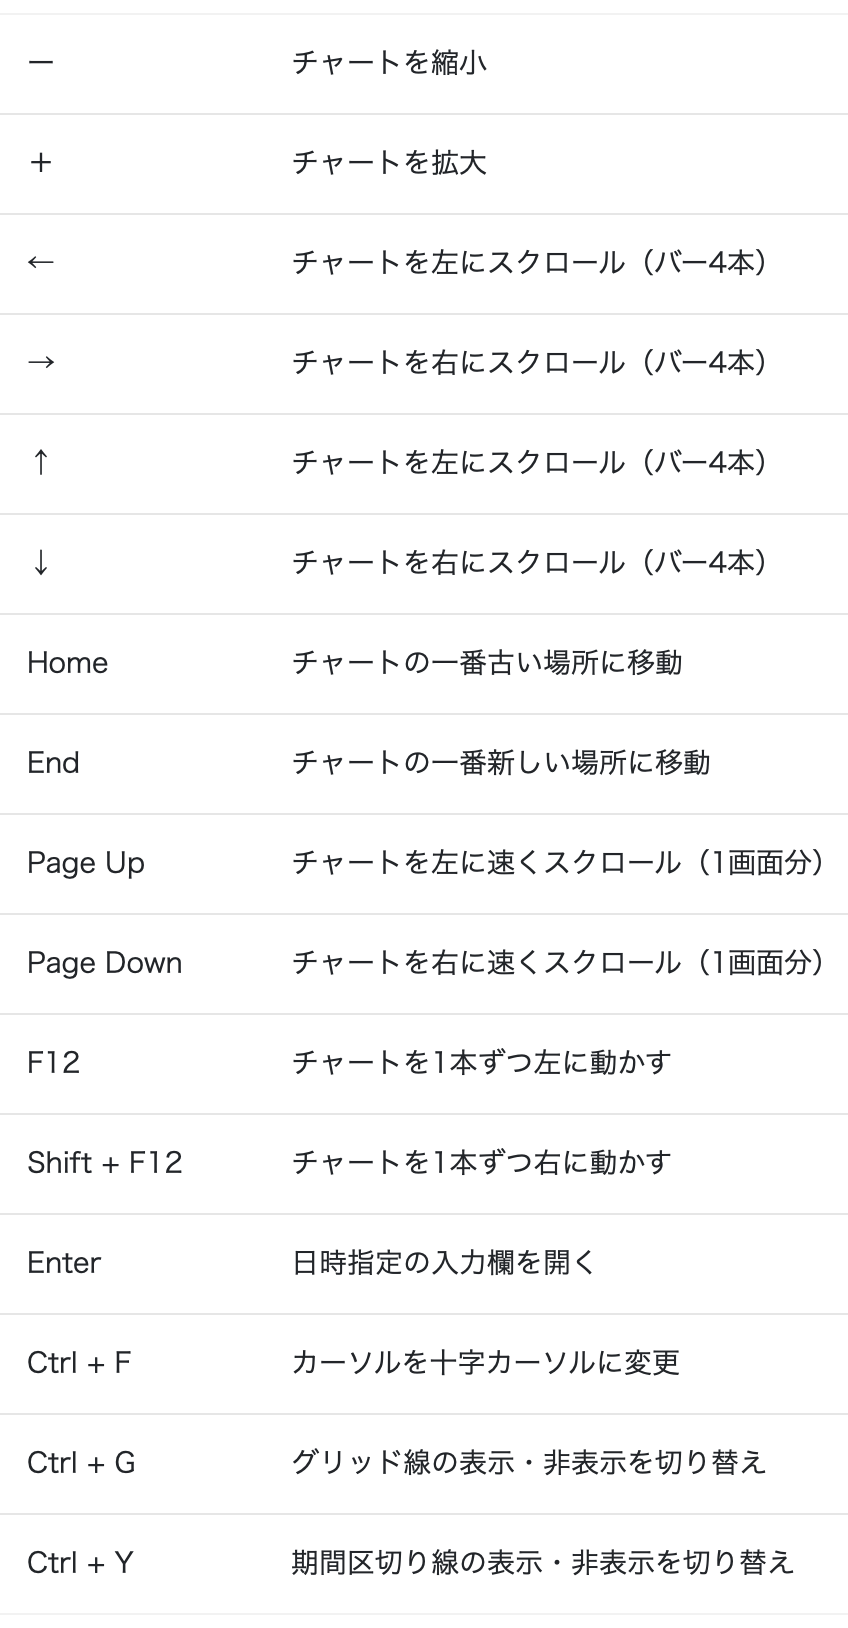Select the チャートを拡大 description
The height and width of the screenshot is (1628, 848).
point(389,163)
